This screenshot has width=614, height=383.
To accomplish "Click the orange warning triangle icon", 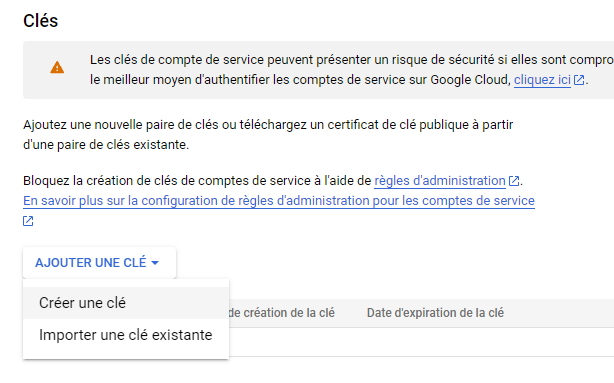I will click(57, 68).
